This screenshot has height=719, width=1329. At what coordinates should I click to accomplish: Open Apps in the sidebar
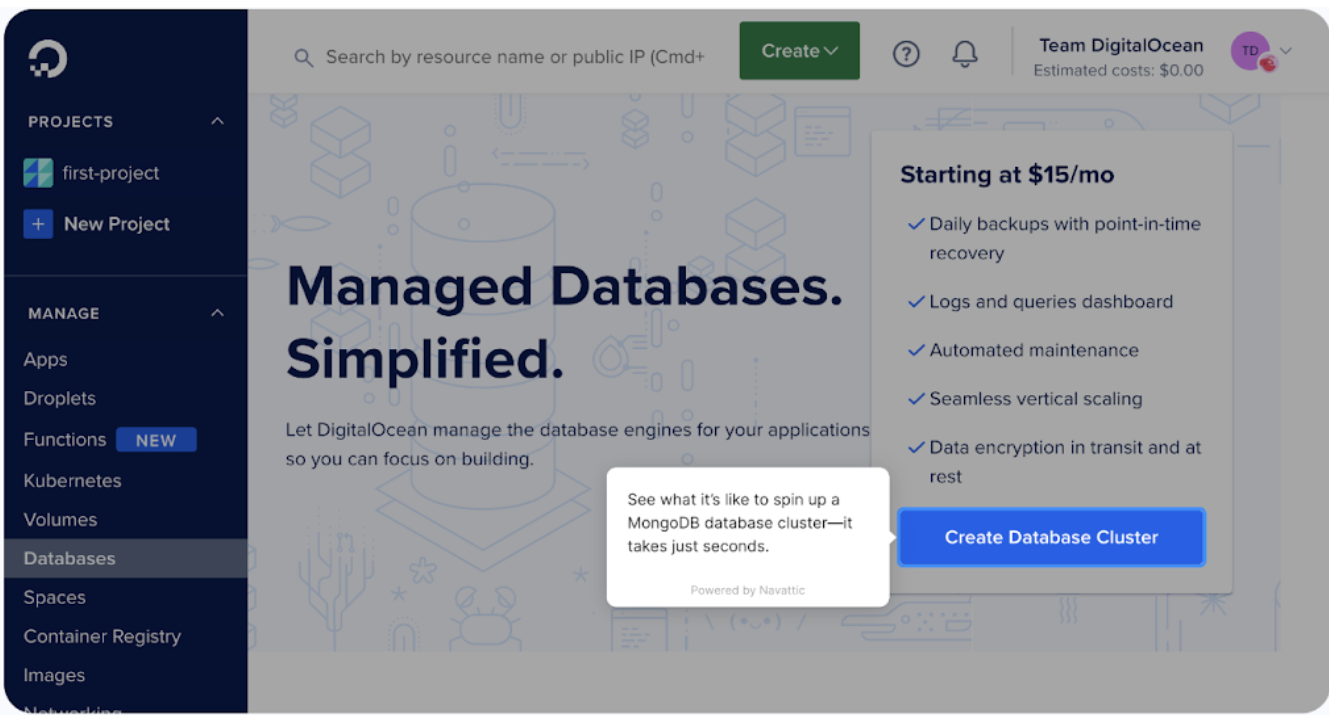tap(46, 360)
